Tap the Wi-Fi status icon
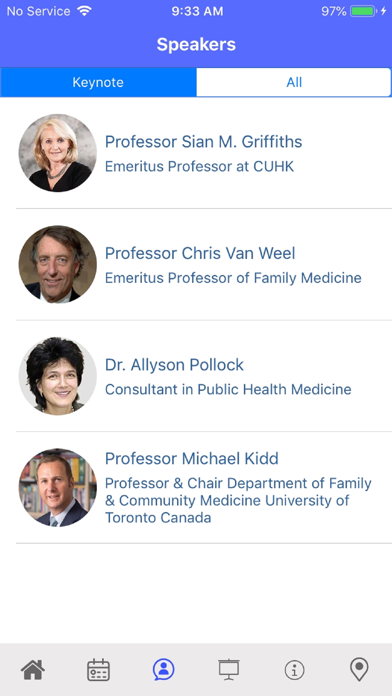392x696 pixels. click(x=84, y=11)
